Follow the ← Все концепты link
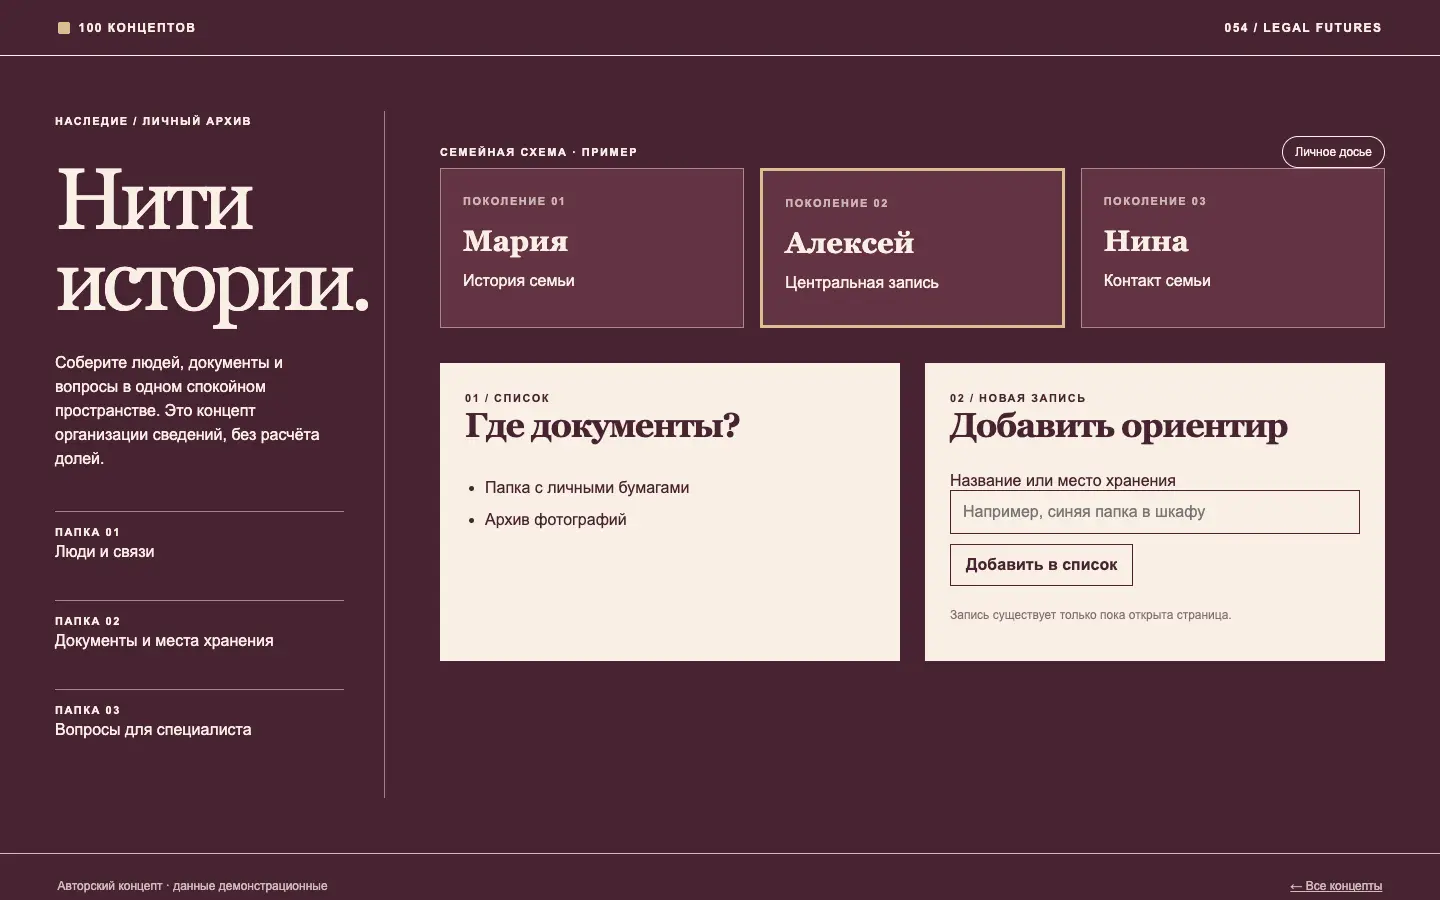The height and width of the screenshot is (900, 1440). click(x=1336, y=886)
